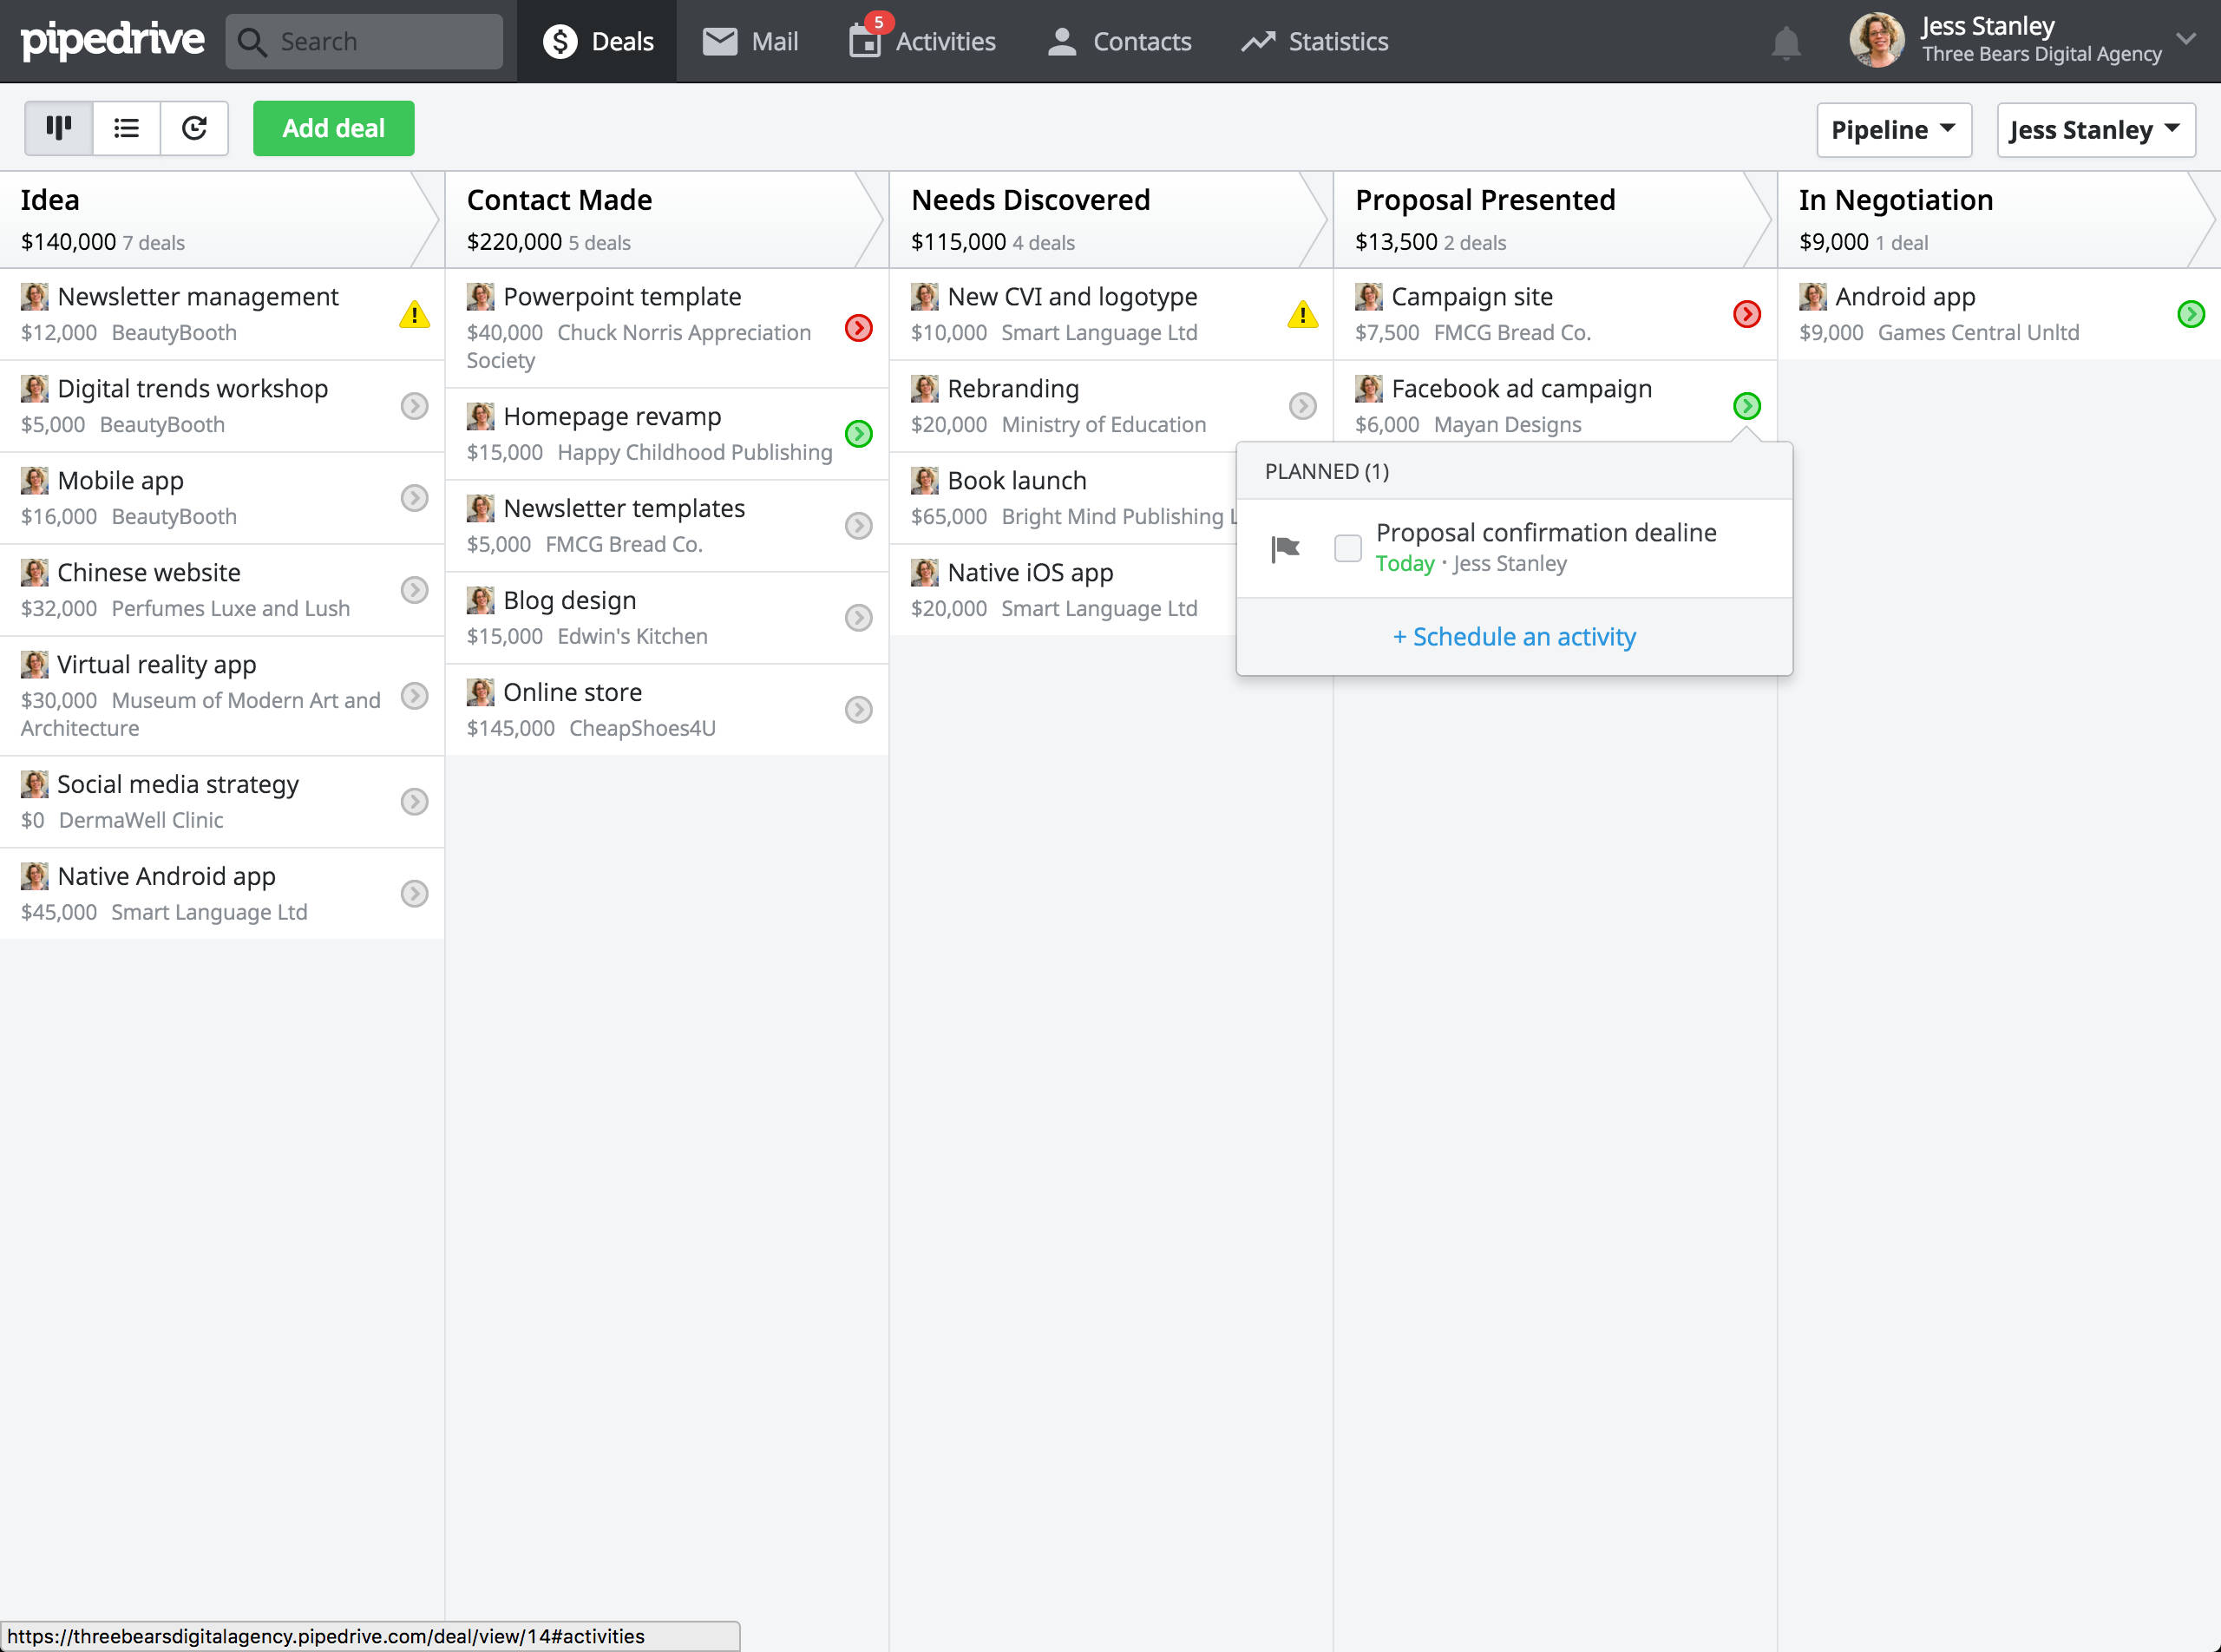Open the Jess Stanley user filter dropdown
2221x1652 pixels.
tap(2095, 129)
